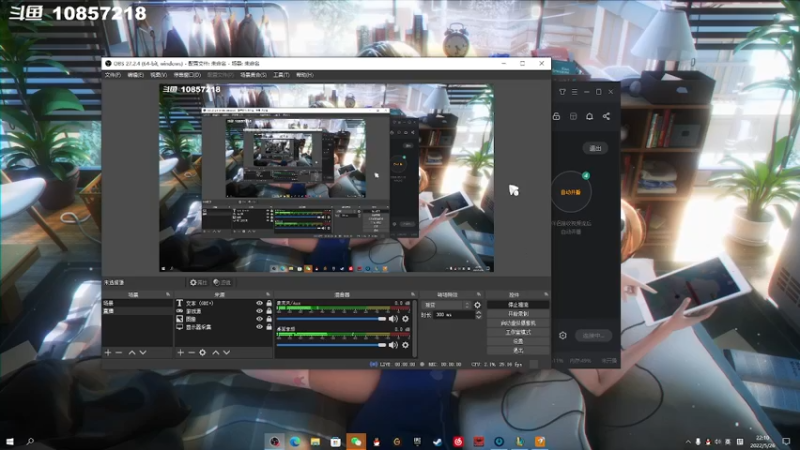
Task: Open the 帮助(H) menu in OBS
Action: pyautogui.click(x=305, y=75)
